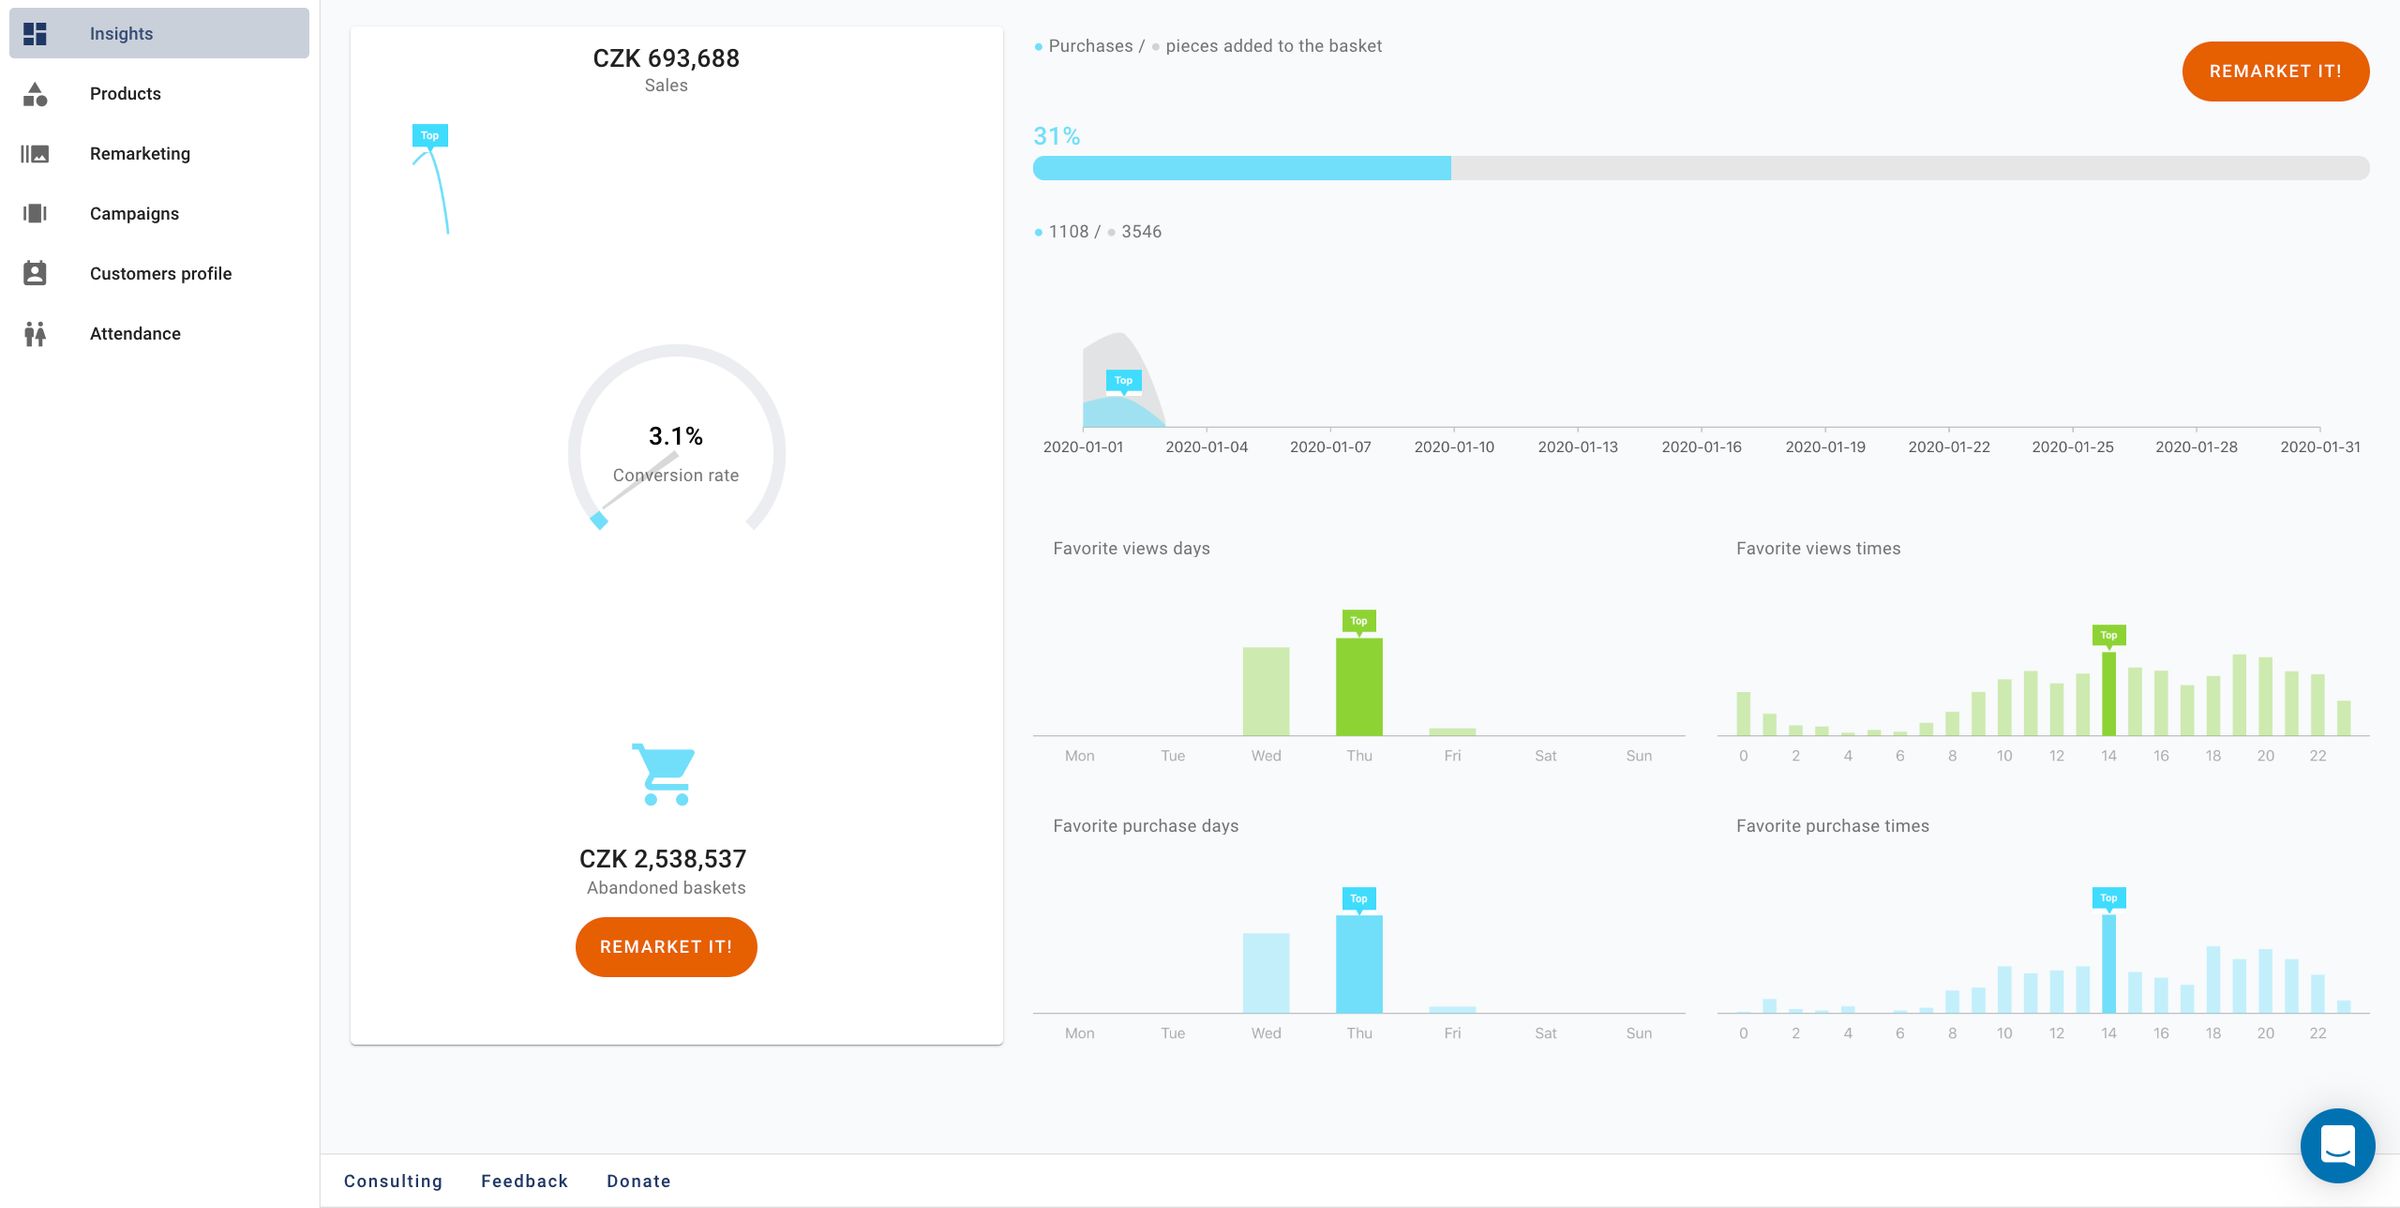Click the blue shopping cart icon
Screen dimensions: 2400x1208
[x=664, y=774]
